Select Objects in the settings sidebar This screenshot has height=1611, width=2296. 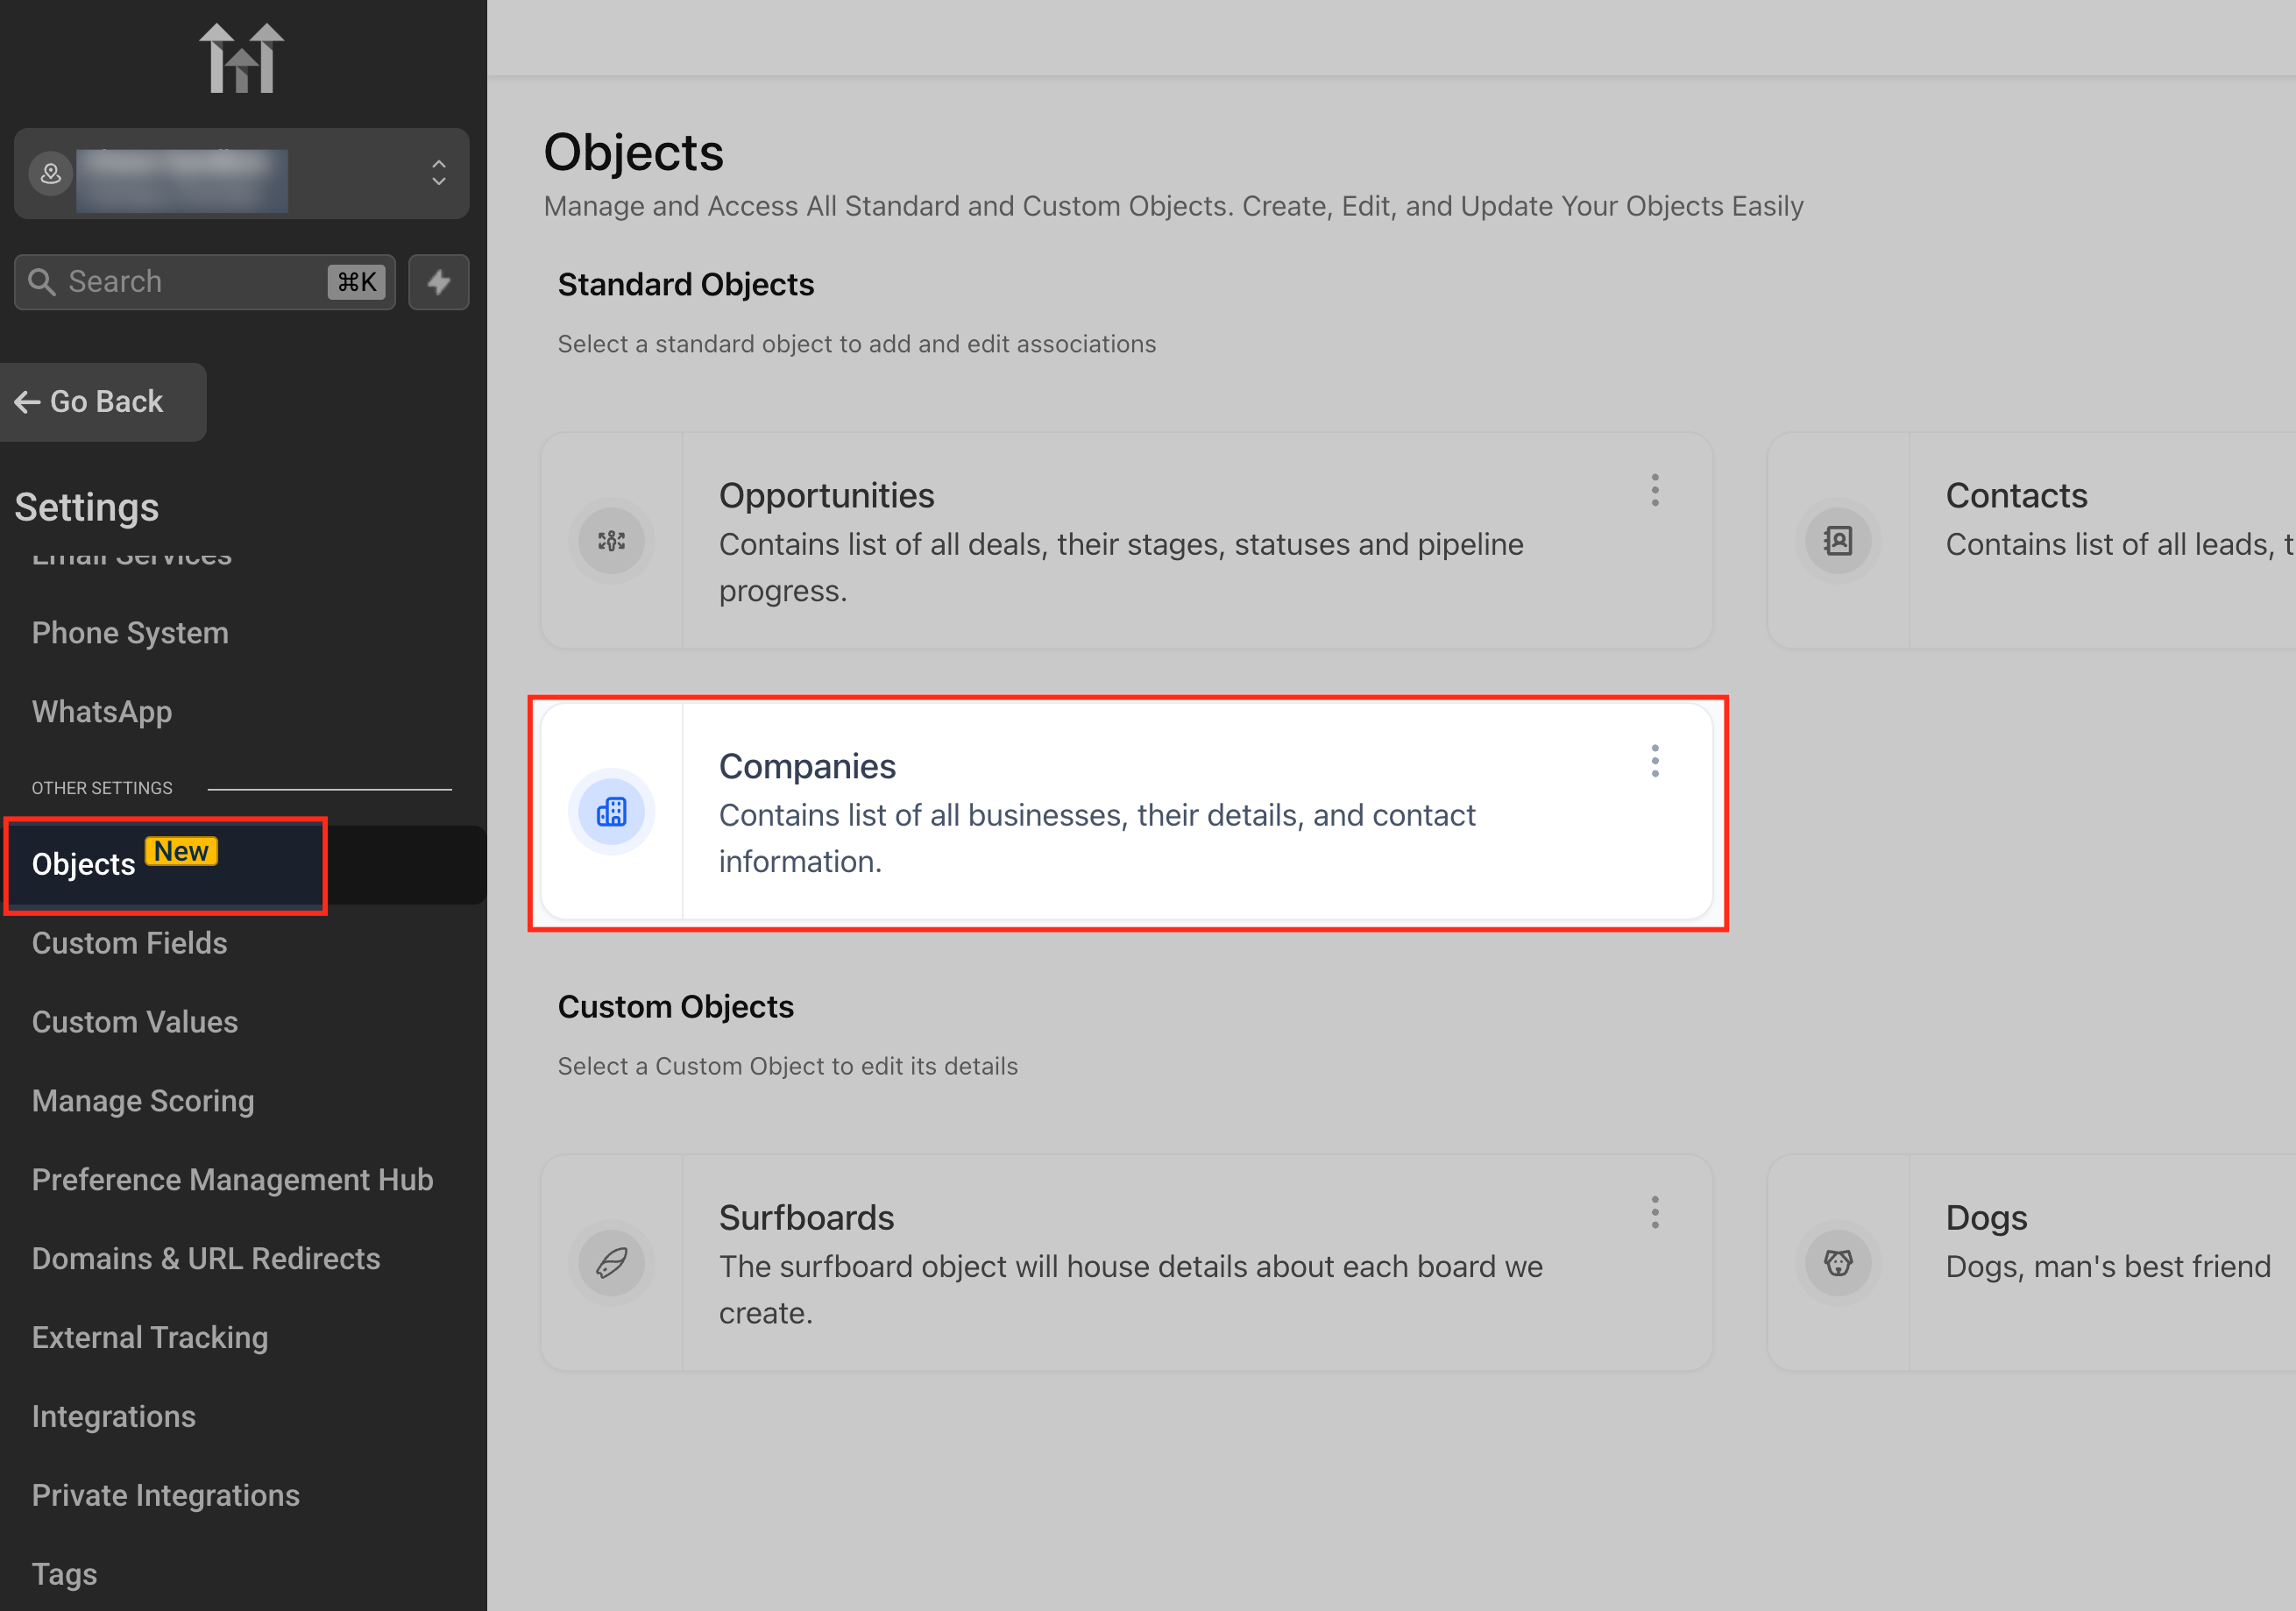pyautogui.click(x=84, y=864)
